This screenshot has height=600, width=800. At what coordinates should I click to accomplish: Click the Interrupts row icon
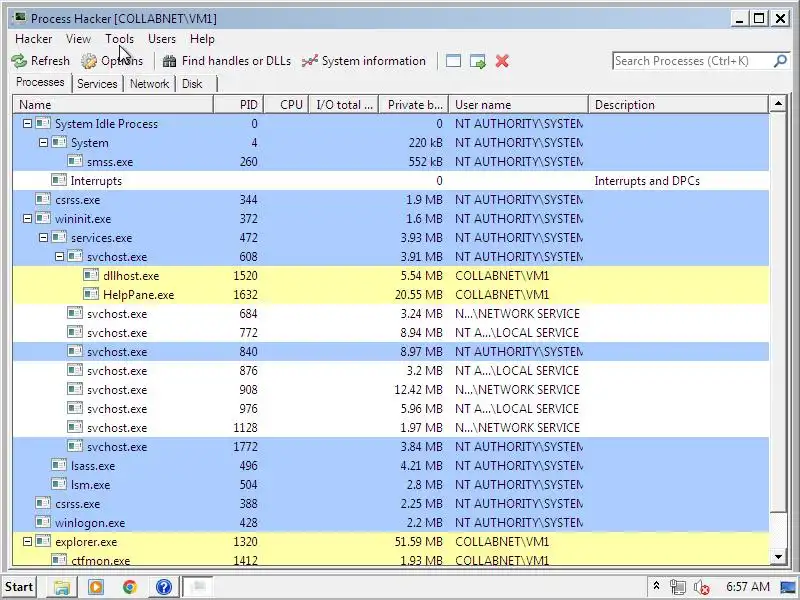59,181
